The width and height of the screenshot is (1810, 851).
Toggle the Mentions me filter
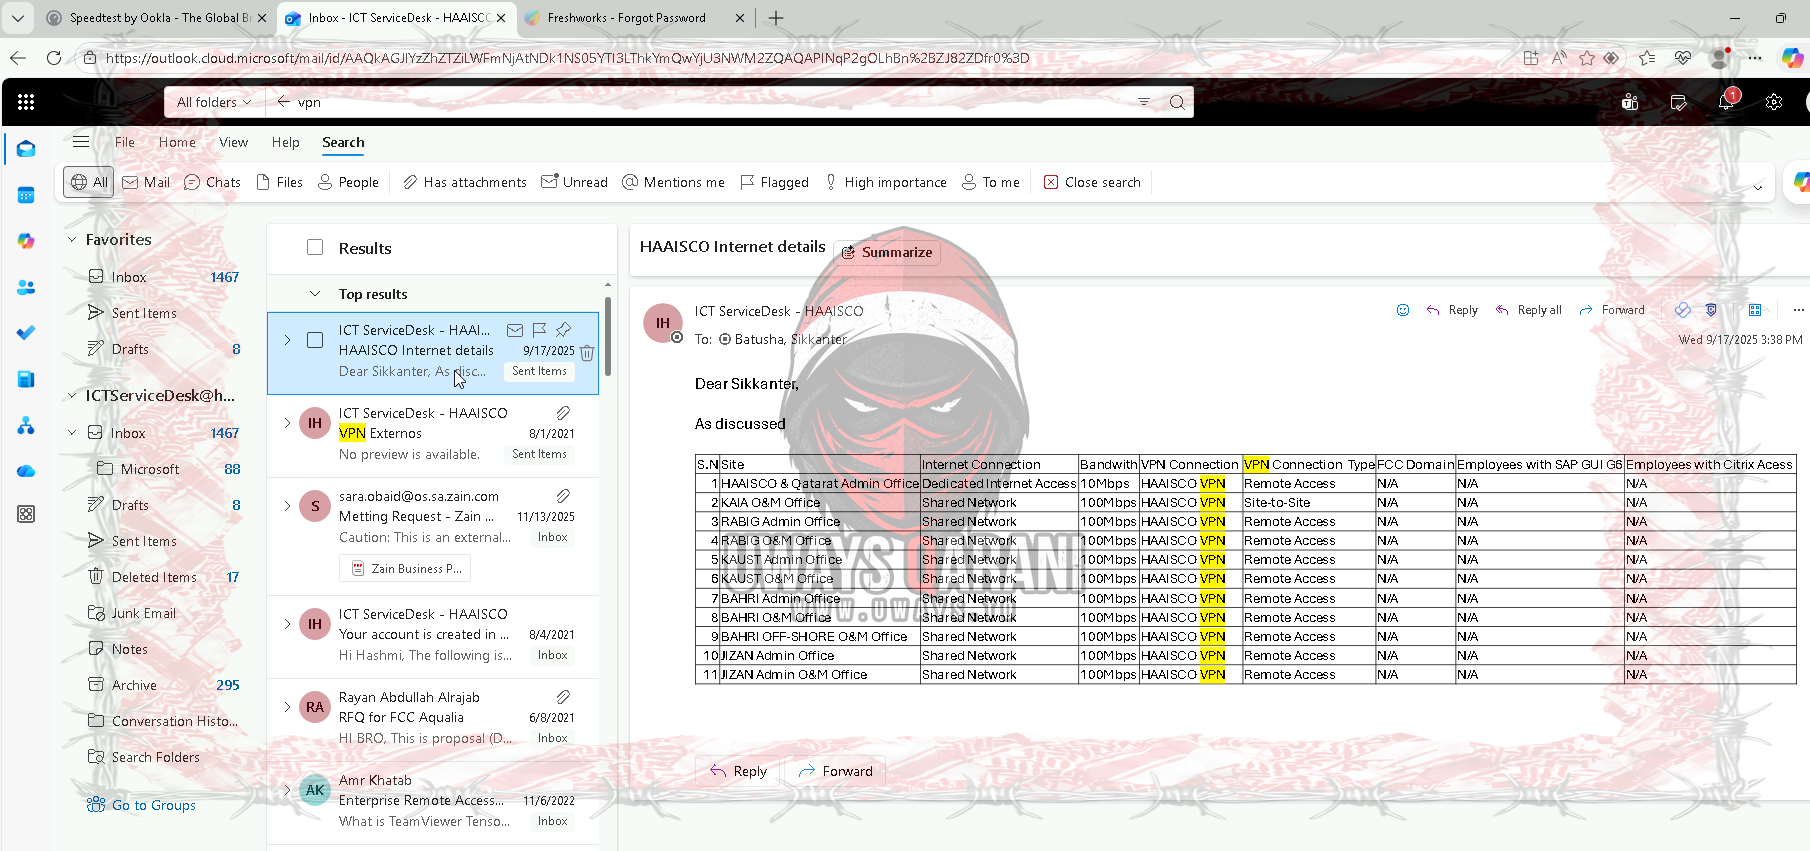click(673, 182)
